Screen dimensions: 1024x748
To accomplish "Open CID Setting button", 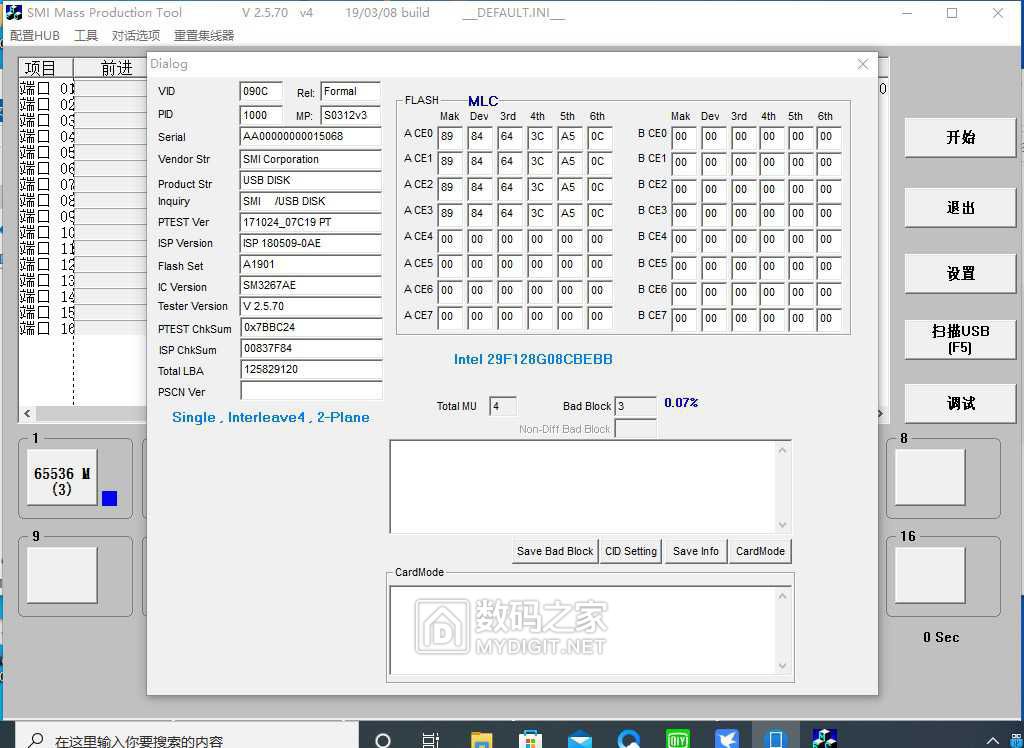I will (x=631, y=551).
